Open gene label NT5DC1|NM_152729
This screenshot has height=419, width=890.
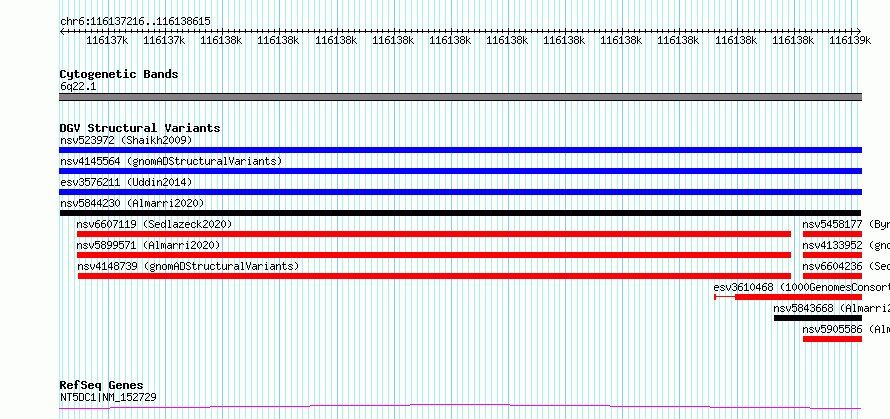(x=108, y=397)
